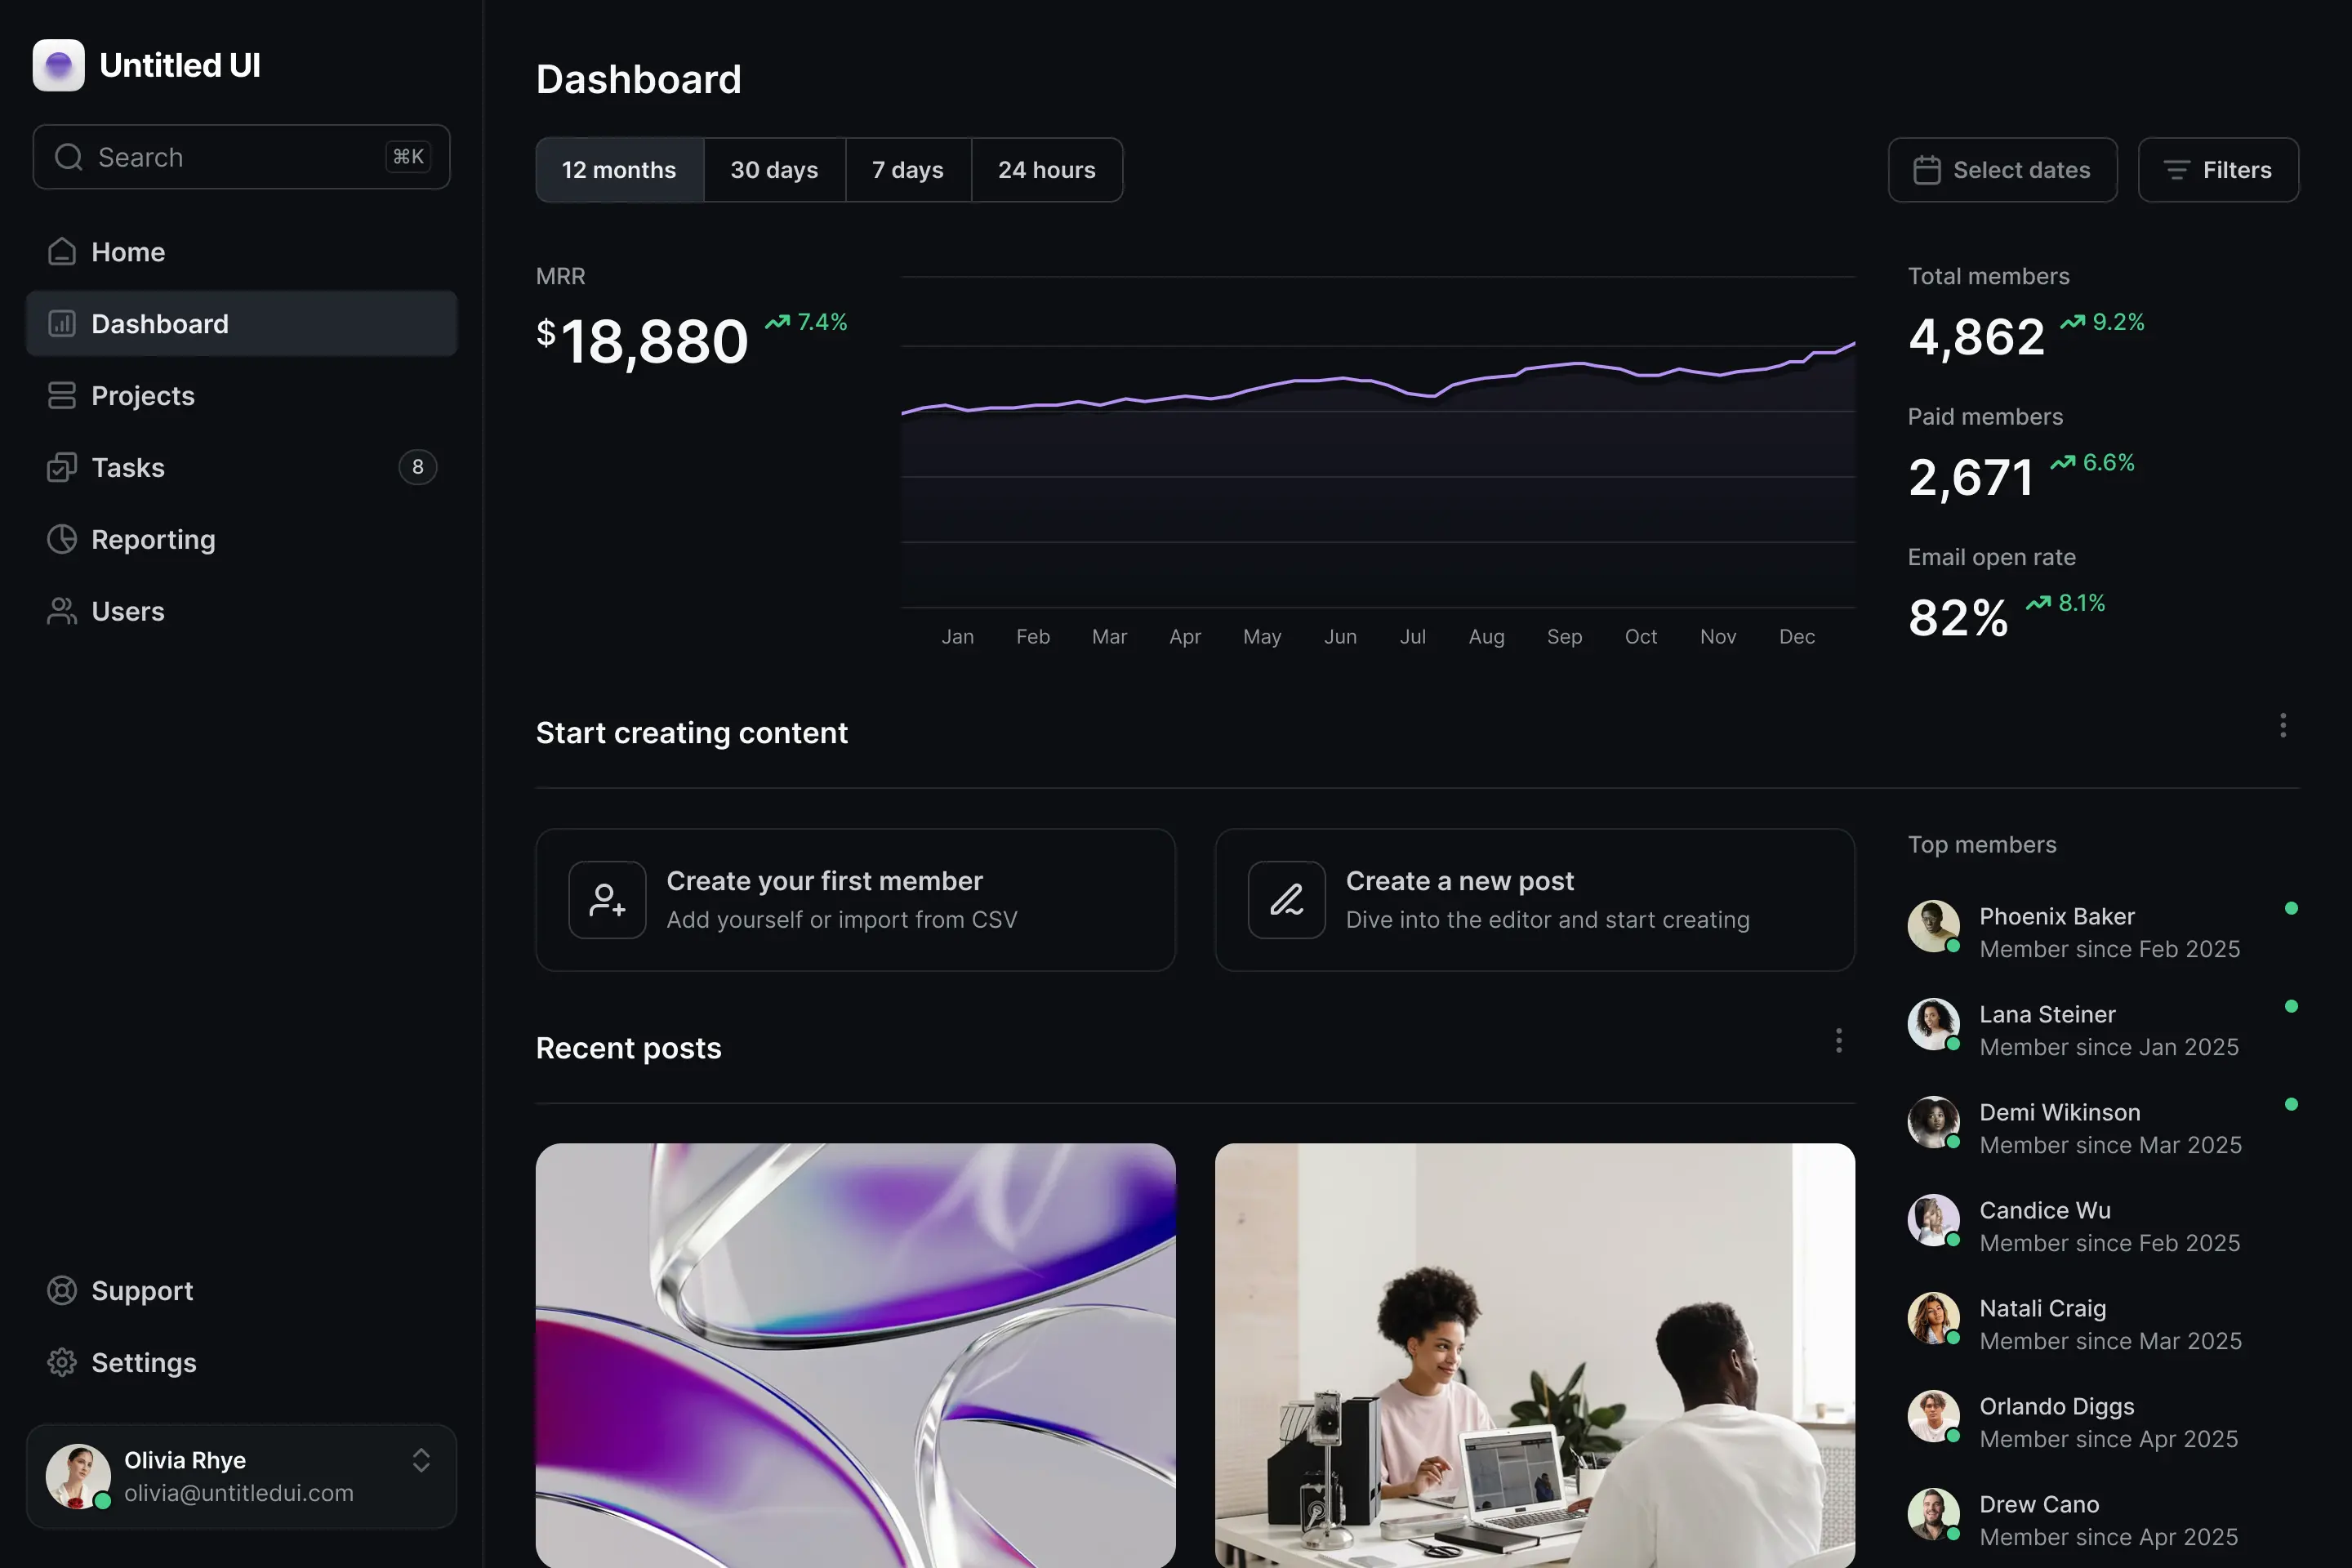2352x1568 pixels.
Task: Click the Users people icon
Action: point(62,611)
